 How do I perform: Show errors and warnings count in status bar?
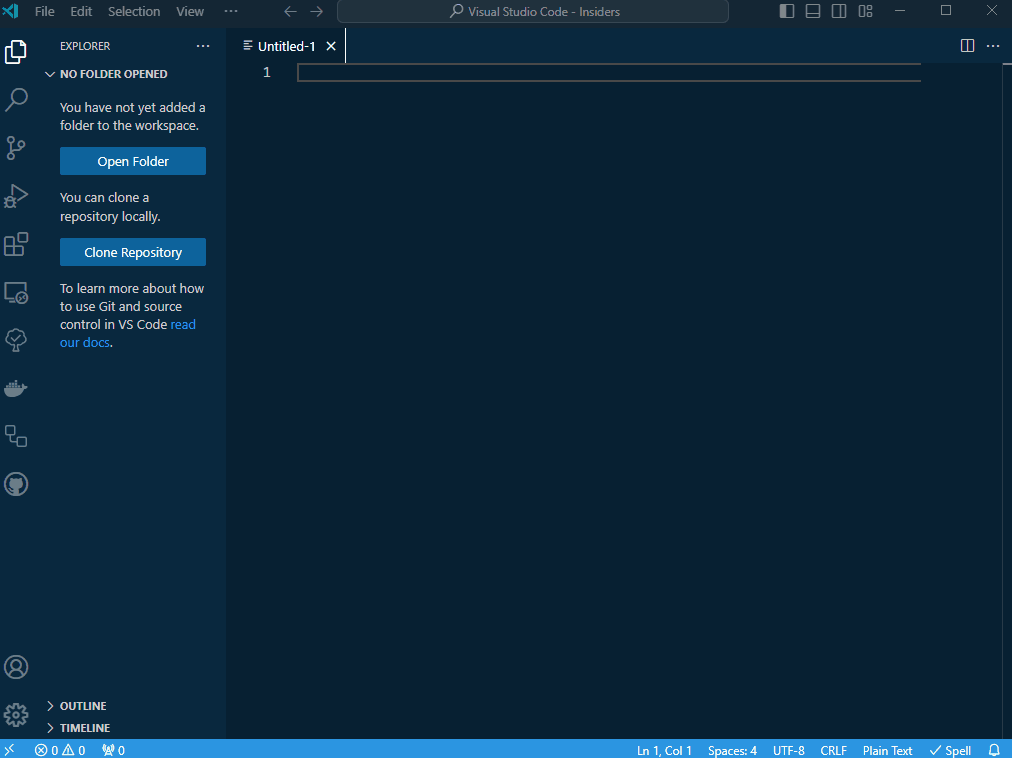60,750
